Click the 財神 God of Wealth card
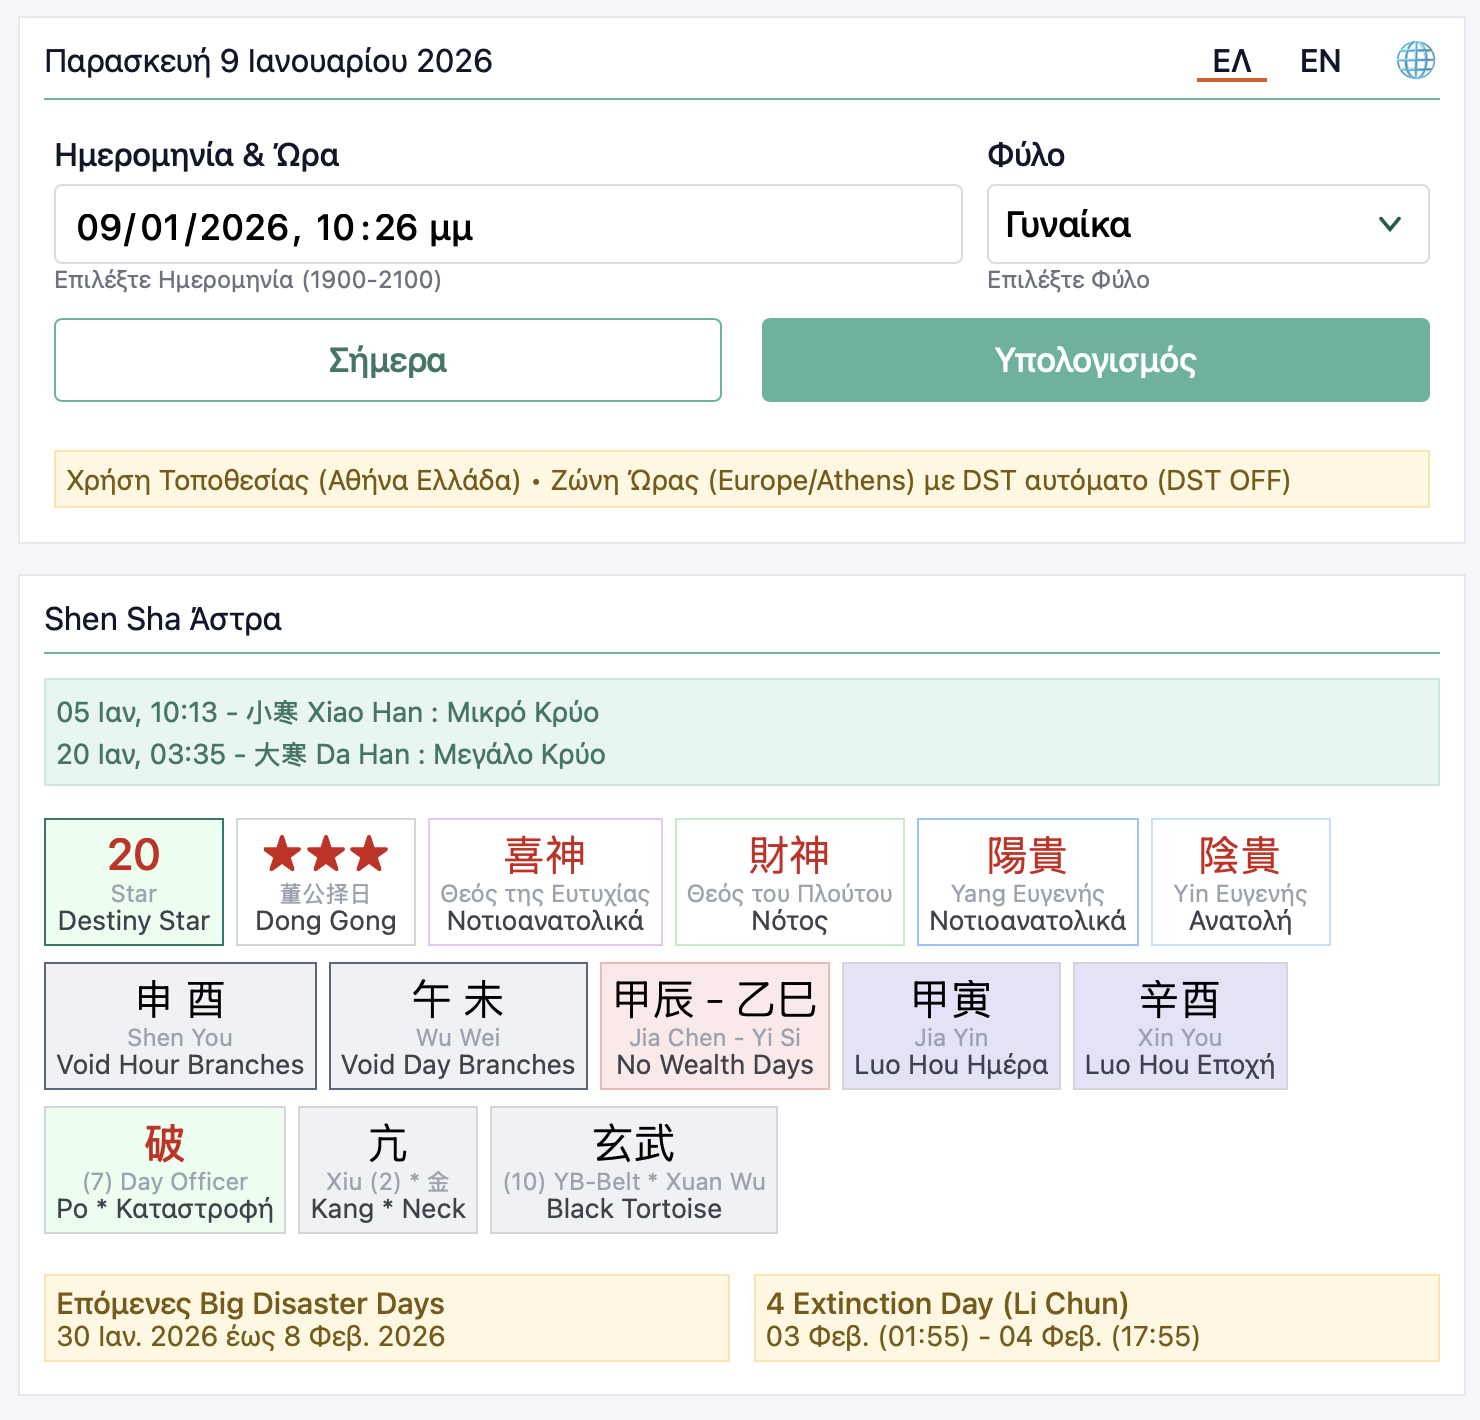The image size is (1480, 1420). [789, 882]
